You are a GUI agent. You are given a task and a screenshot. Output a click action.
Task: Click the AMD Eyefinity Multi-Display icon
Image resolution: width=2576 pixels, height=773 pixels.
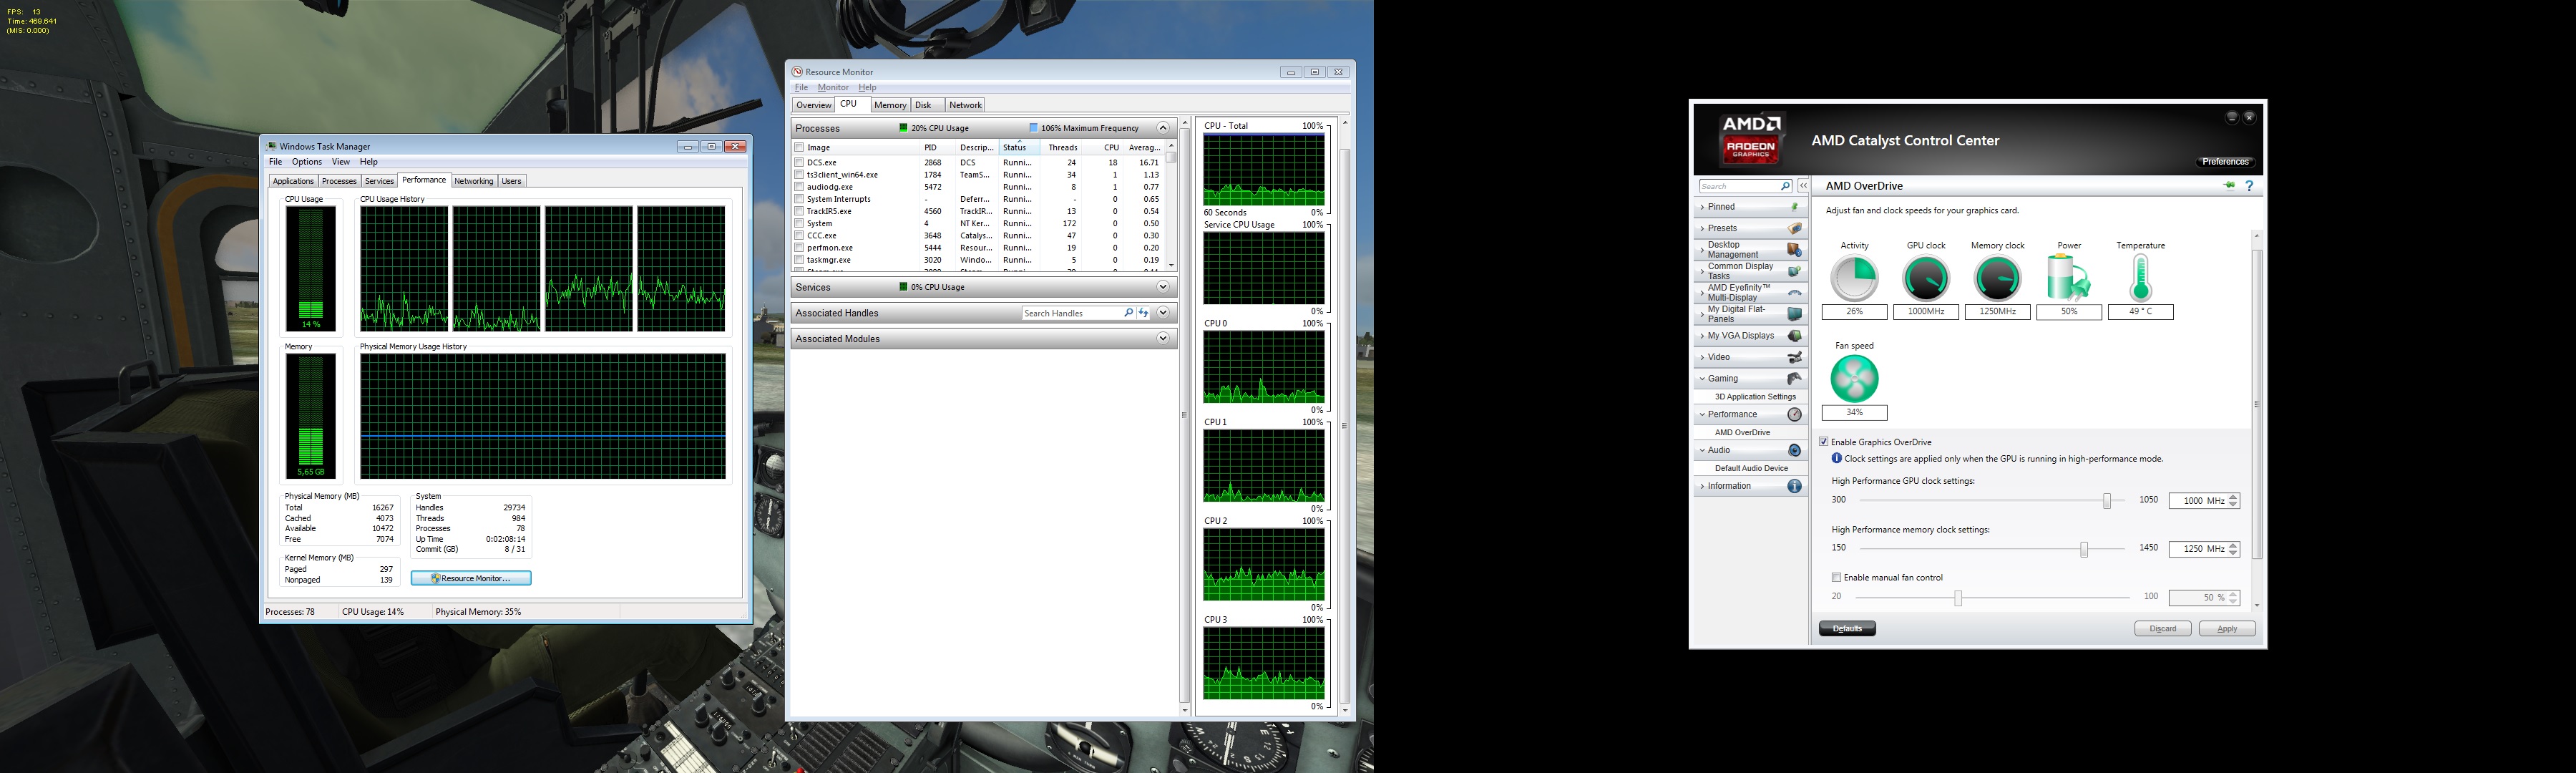pyautogui.click(x=1794, y=293)
